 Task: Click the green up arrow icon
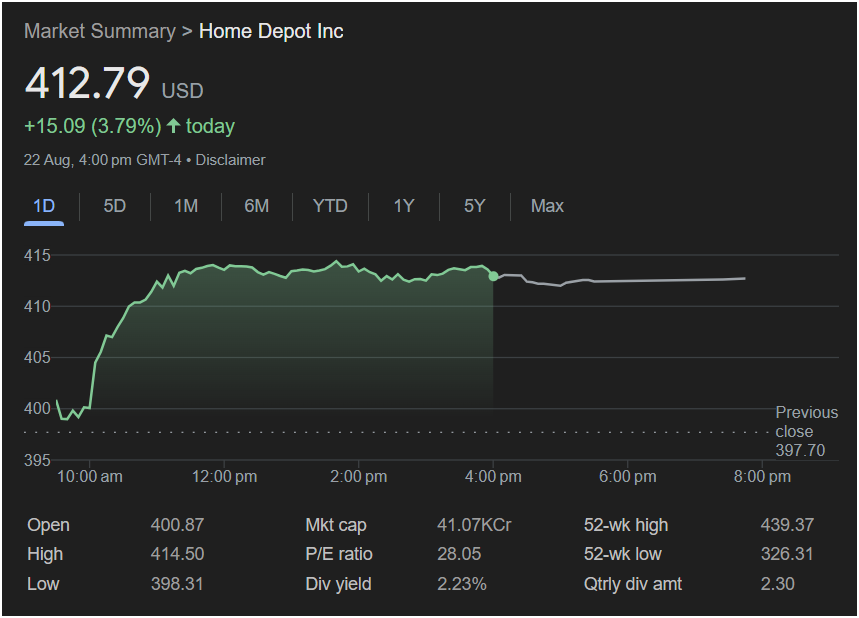click(x=174, y=126)
